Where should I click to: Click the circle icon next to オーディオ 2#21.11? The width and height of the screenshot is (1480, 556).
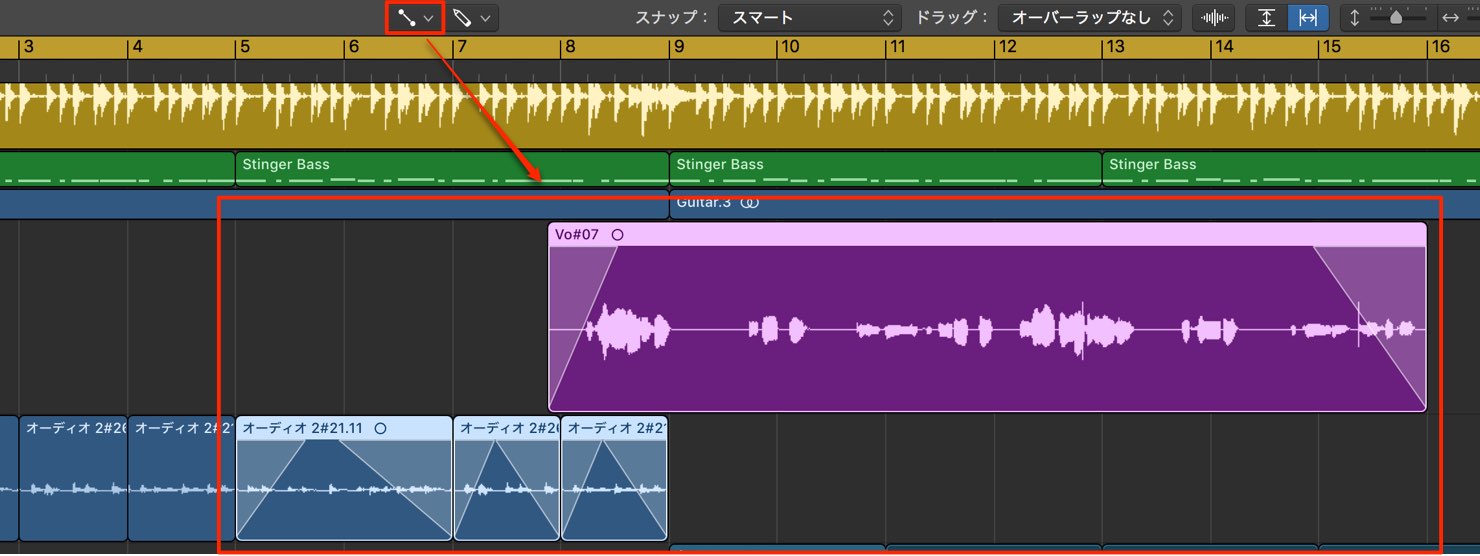click(x=380, y=428)
